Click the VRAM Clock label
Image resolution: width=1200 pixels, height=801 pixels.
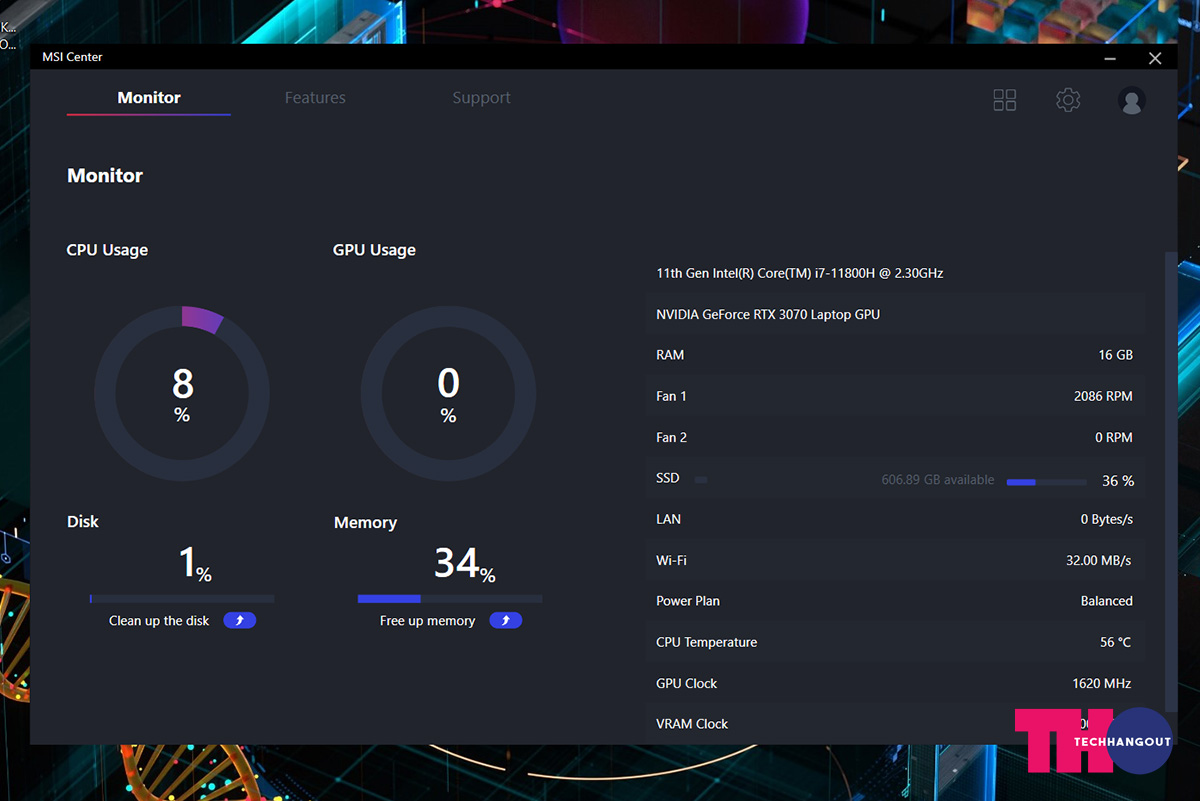692,723
